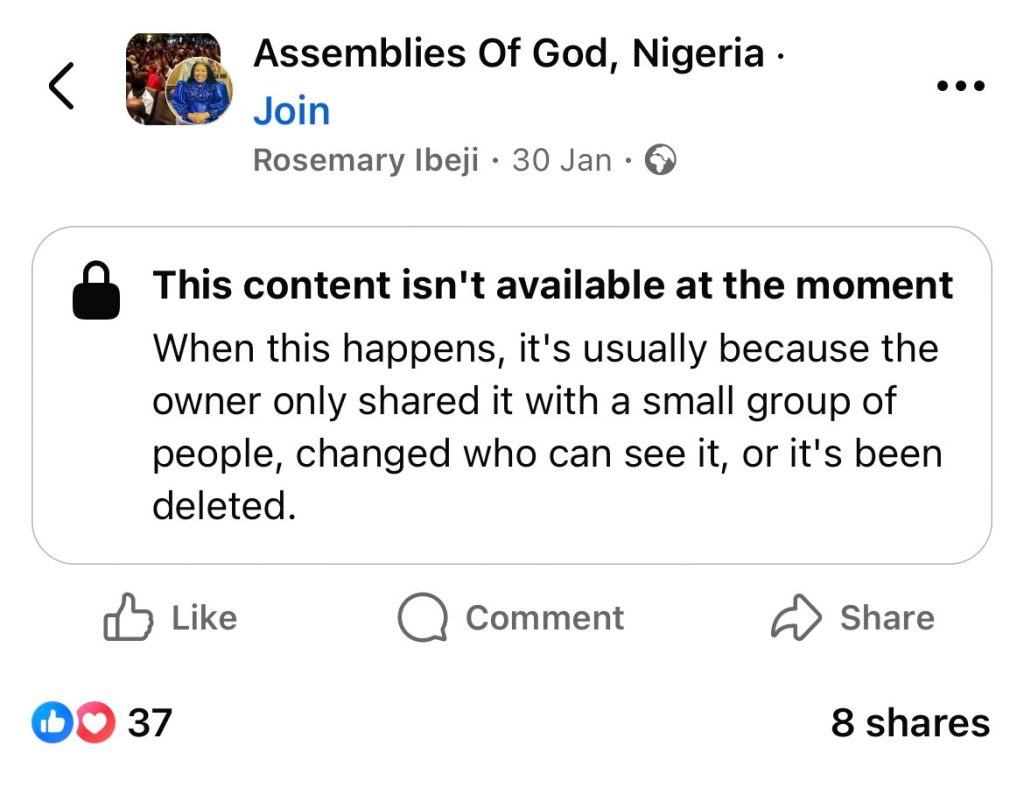Tap the 30 Jan post date
Screen dimensions: 1024x795
(x=561, y=160)
